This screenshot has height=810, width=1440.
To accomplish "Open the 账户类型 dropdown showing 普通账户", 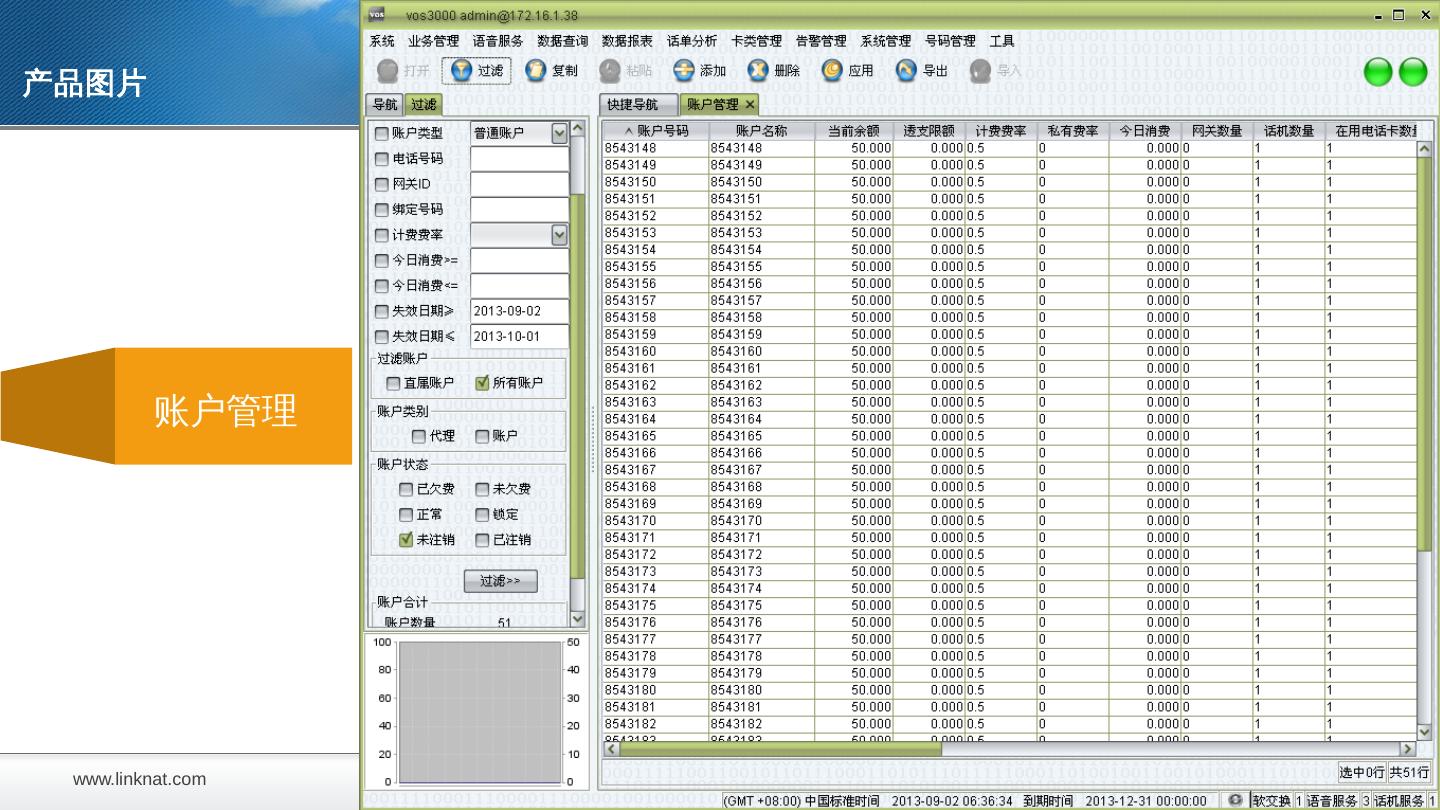I will pos(559,133).
